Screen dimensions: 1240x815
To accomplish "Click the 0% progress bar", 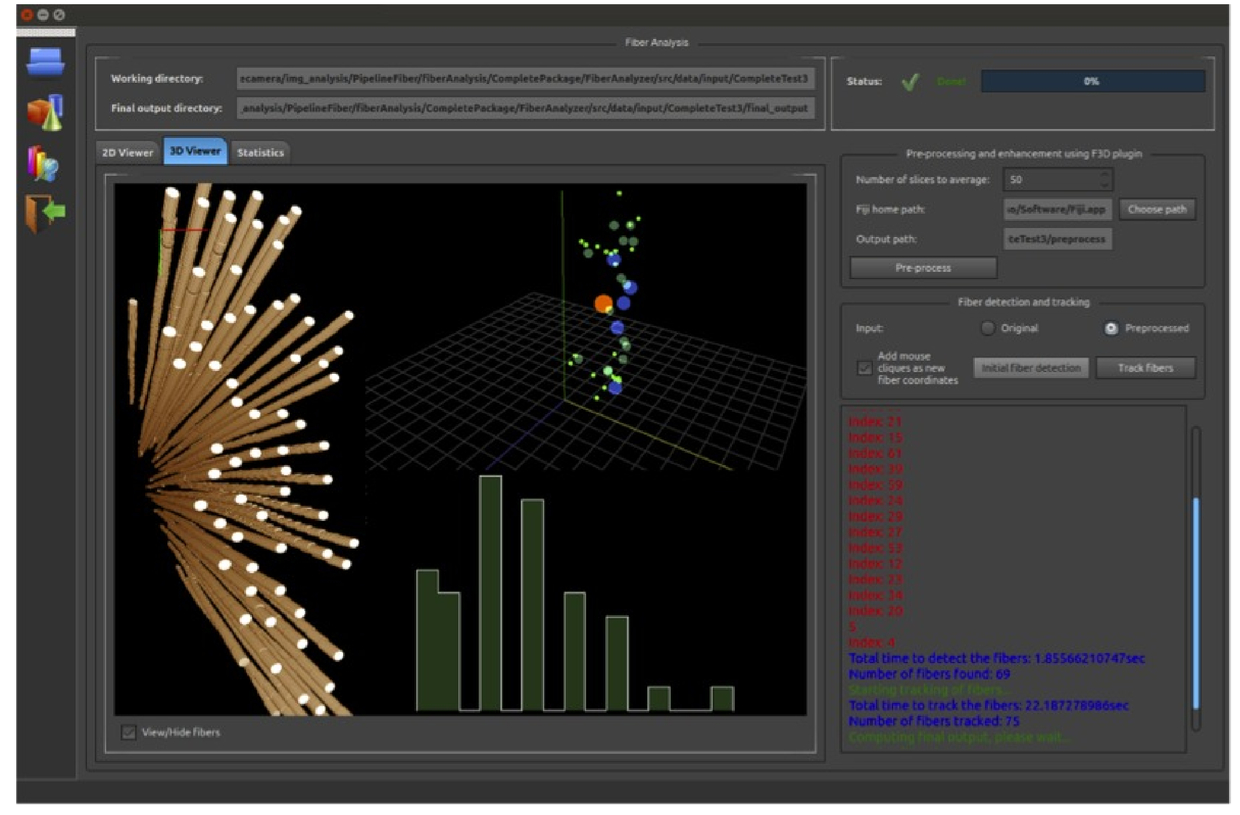I will pos(1092,82).
